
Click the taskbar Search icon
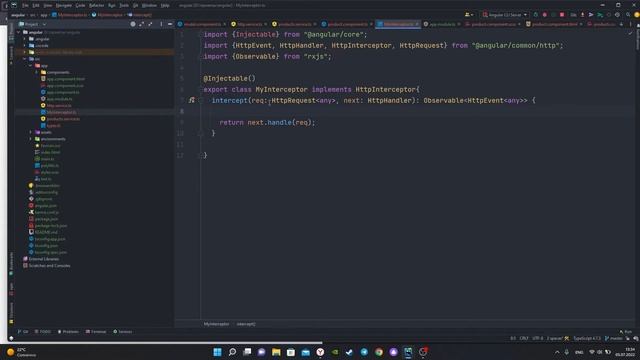(232, 352)
